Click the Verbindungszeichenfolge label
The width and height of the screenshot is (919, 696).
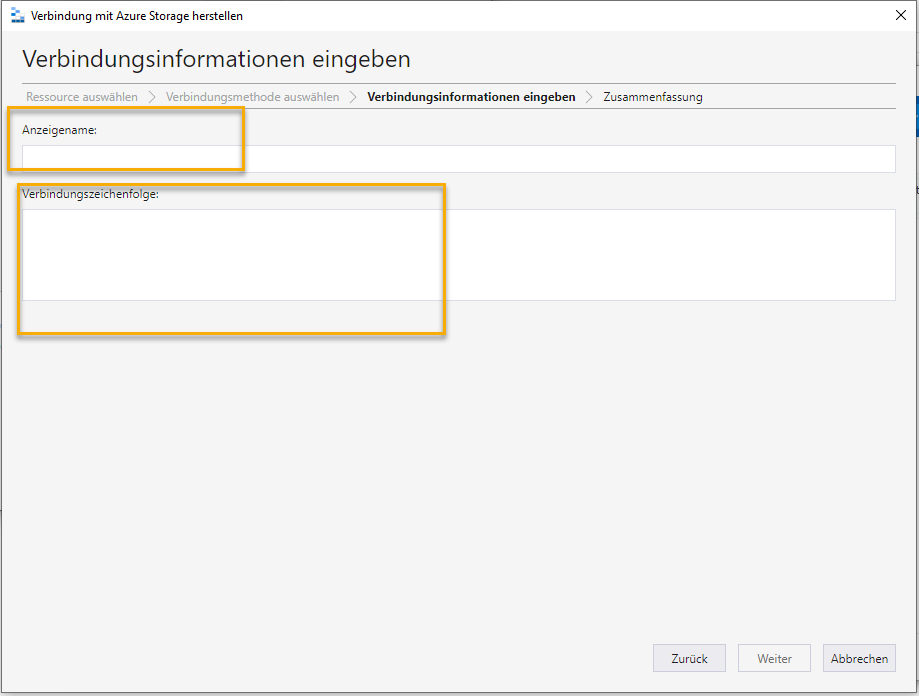pyautogui.click(x=91, y=194)
